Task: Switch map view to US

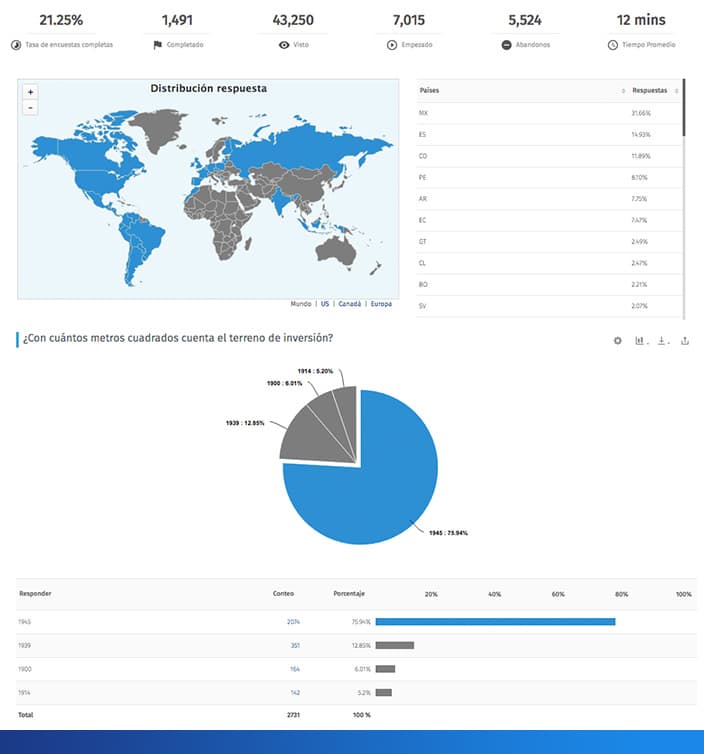Action: [x=325, y=304]
